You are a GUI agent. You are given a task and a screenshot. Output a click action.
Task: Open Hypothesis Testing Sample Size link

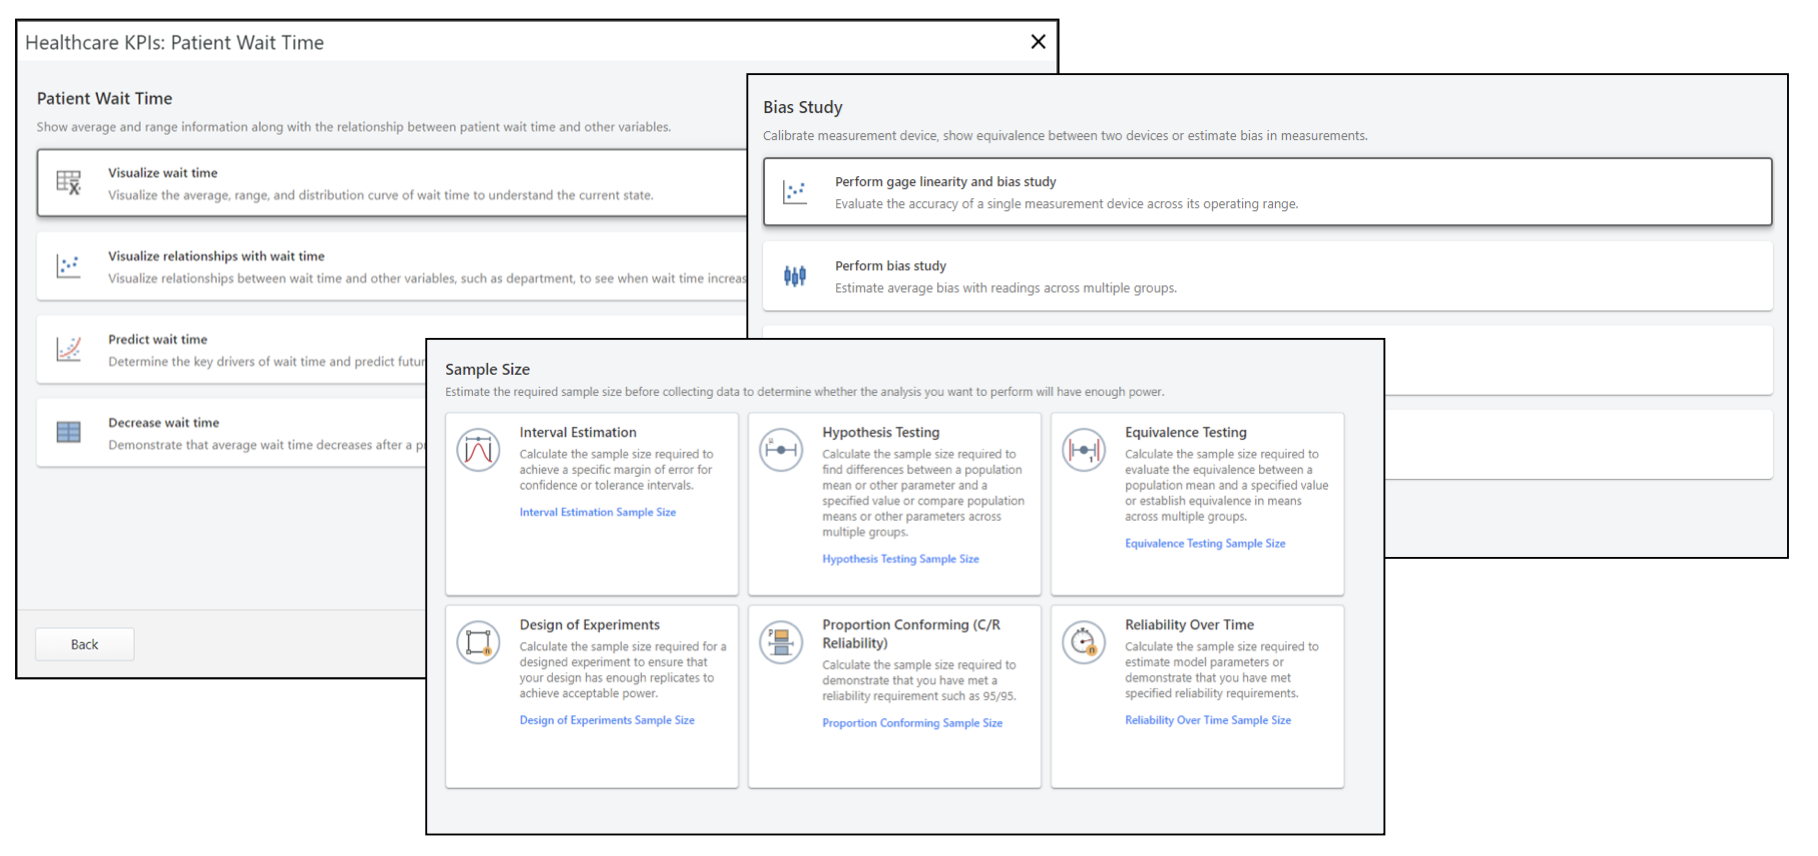[x=901, y=559]
